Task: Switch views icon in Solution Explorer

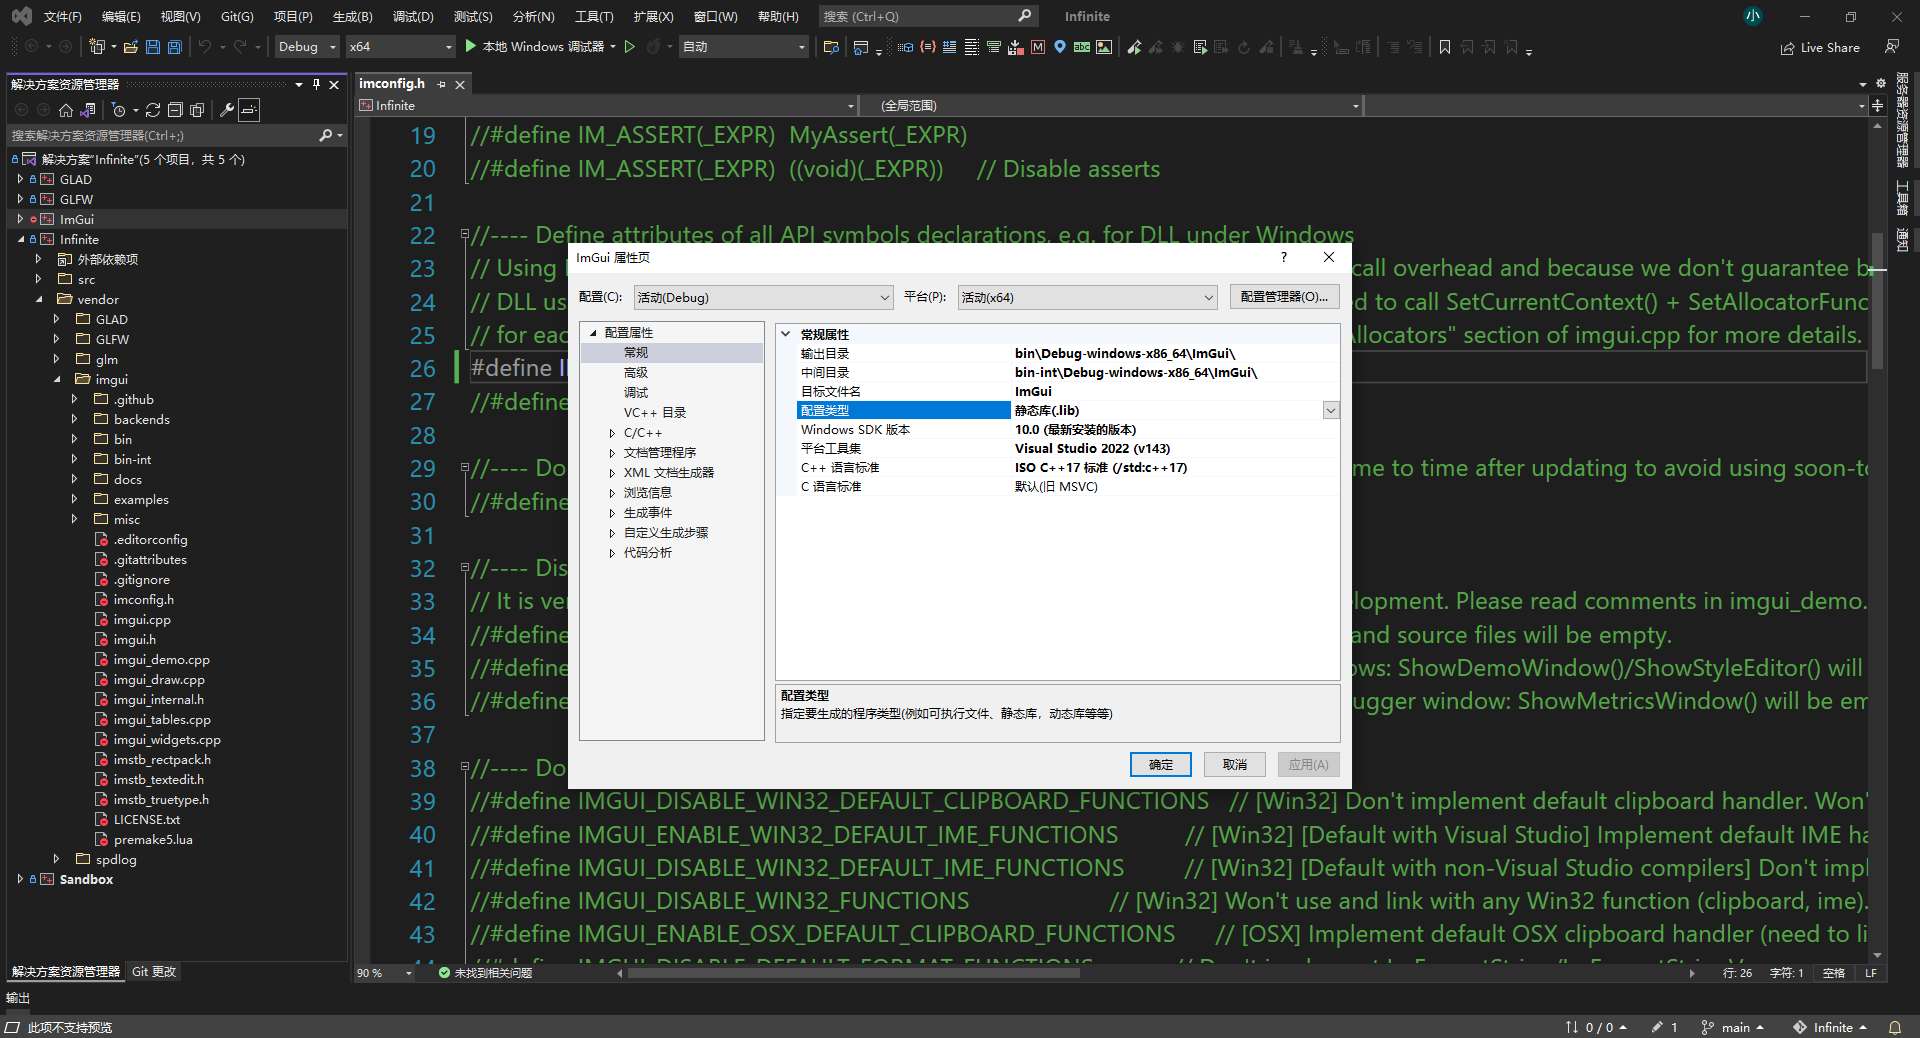Action: click(88, 110)
